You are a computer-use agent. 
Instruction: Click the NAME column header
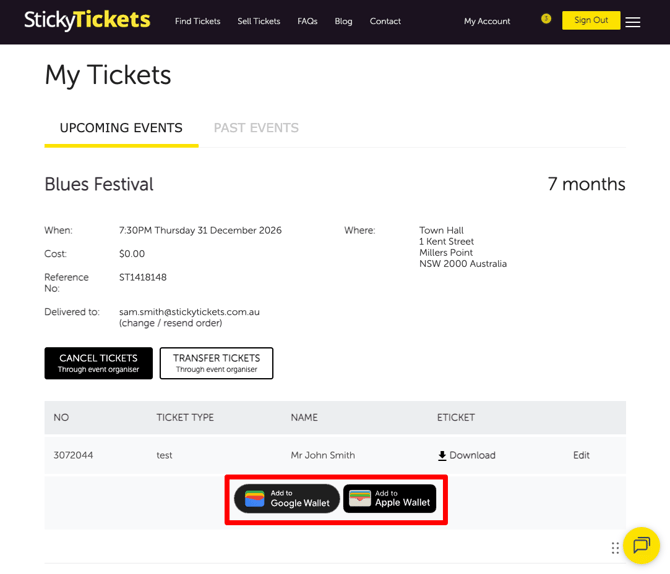(304, 418)
